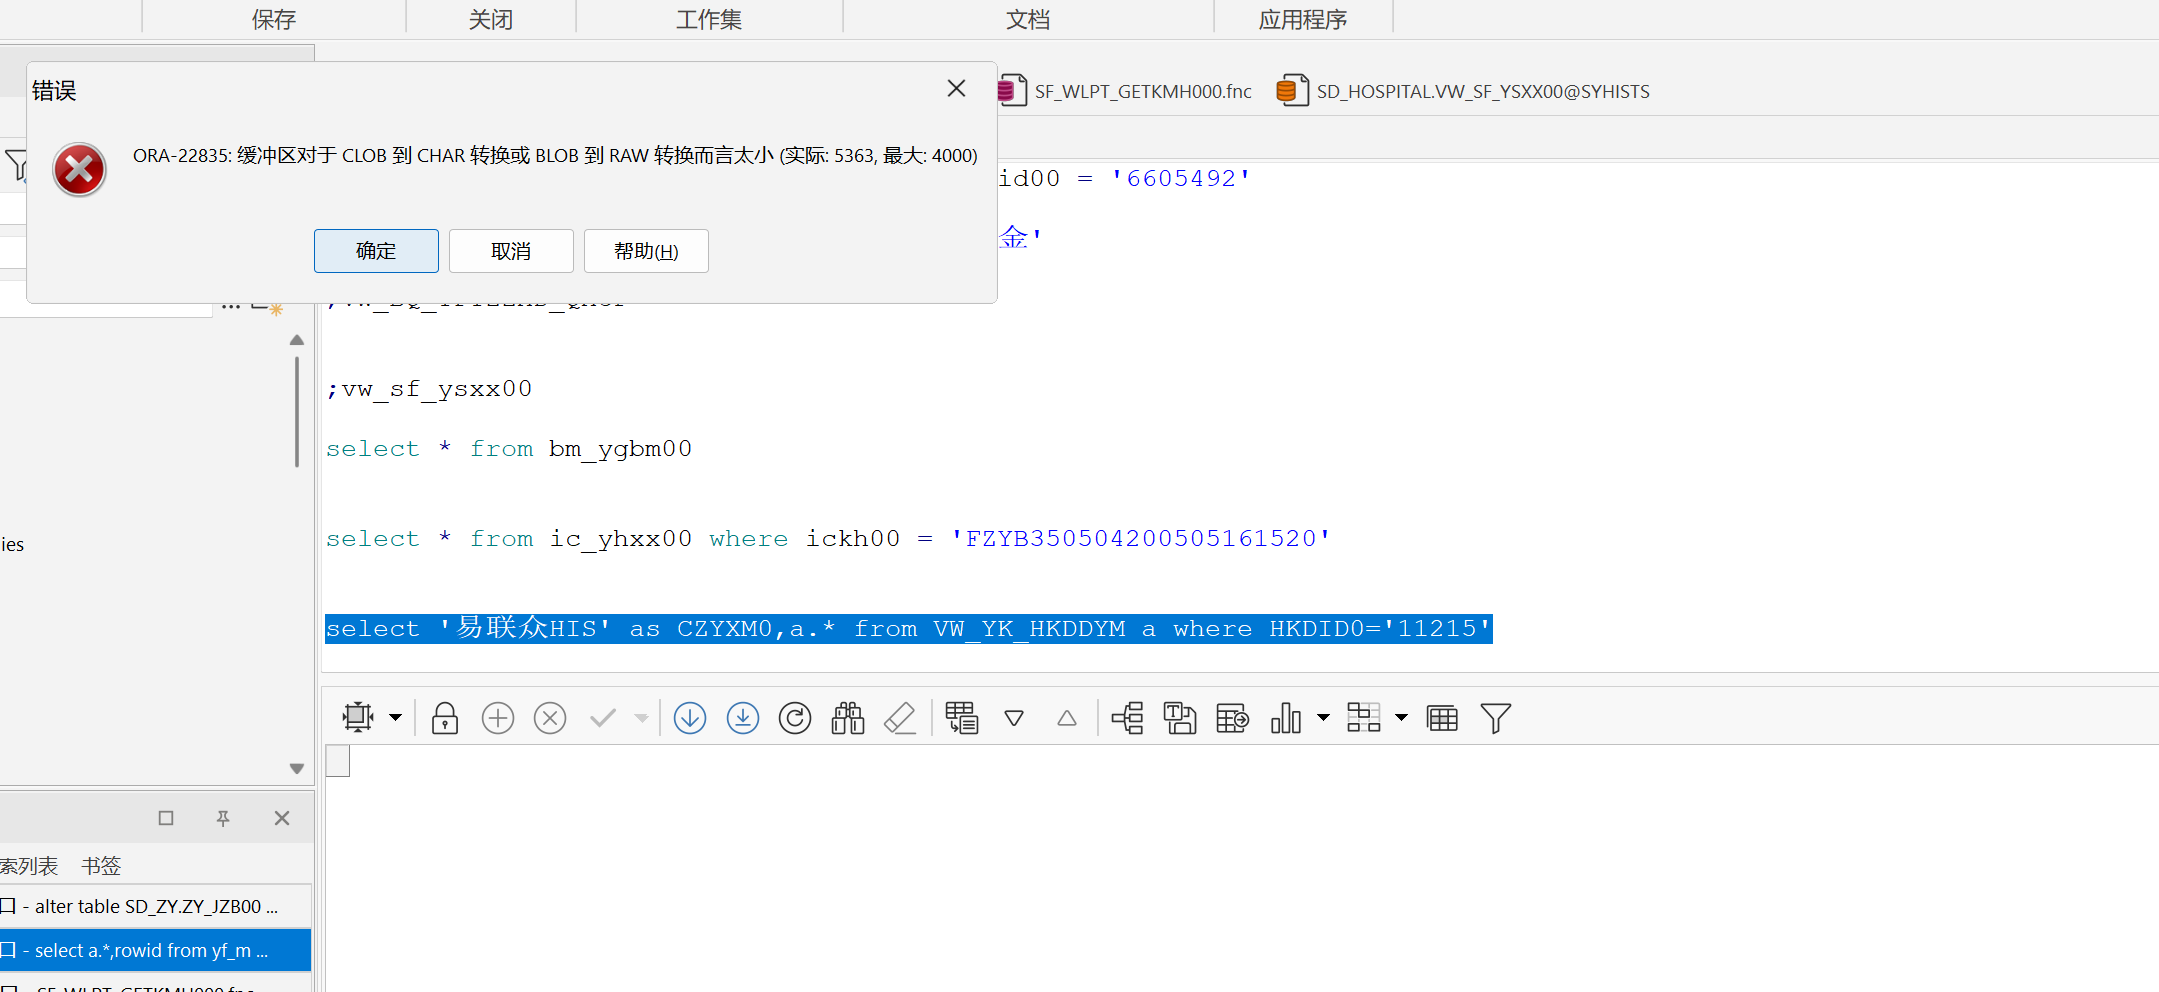Switch to SF_WLPT_GETKMH000.fnc tab
The height and width of the screenshot is (992, 2159).
1126,91
